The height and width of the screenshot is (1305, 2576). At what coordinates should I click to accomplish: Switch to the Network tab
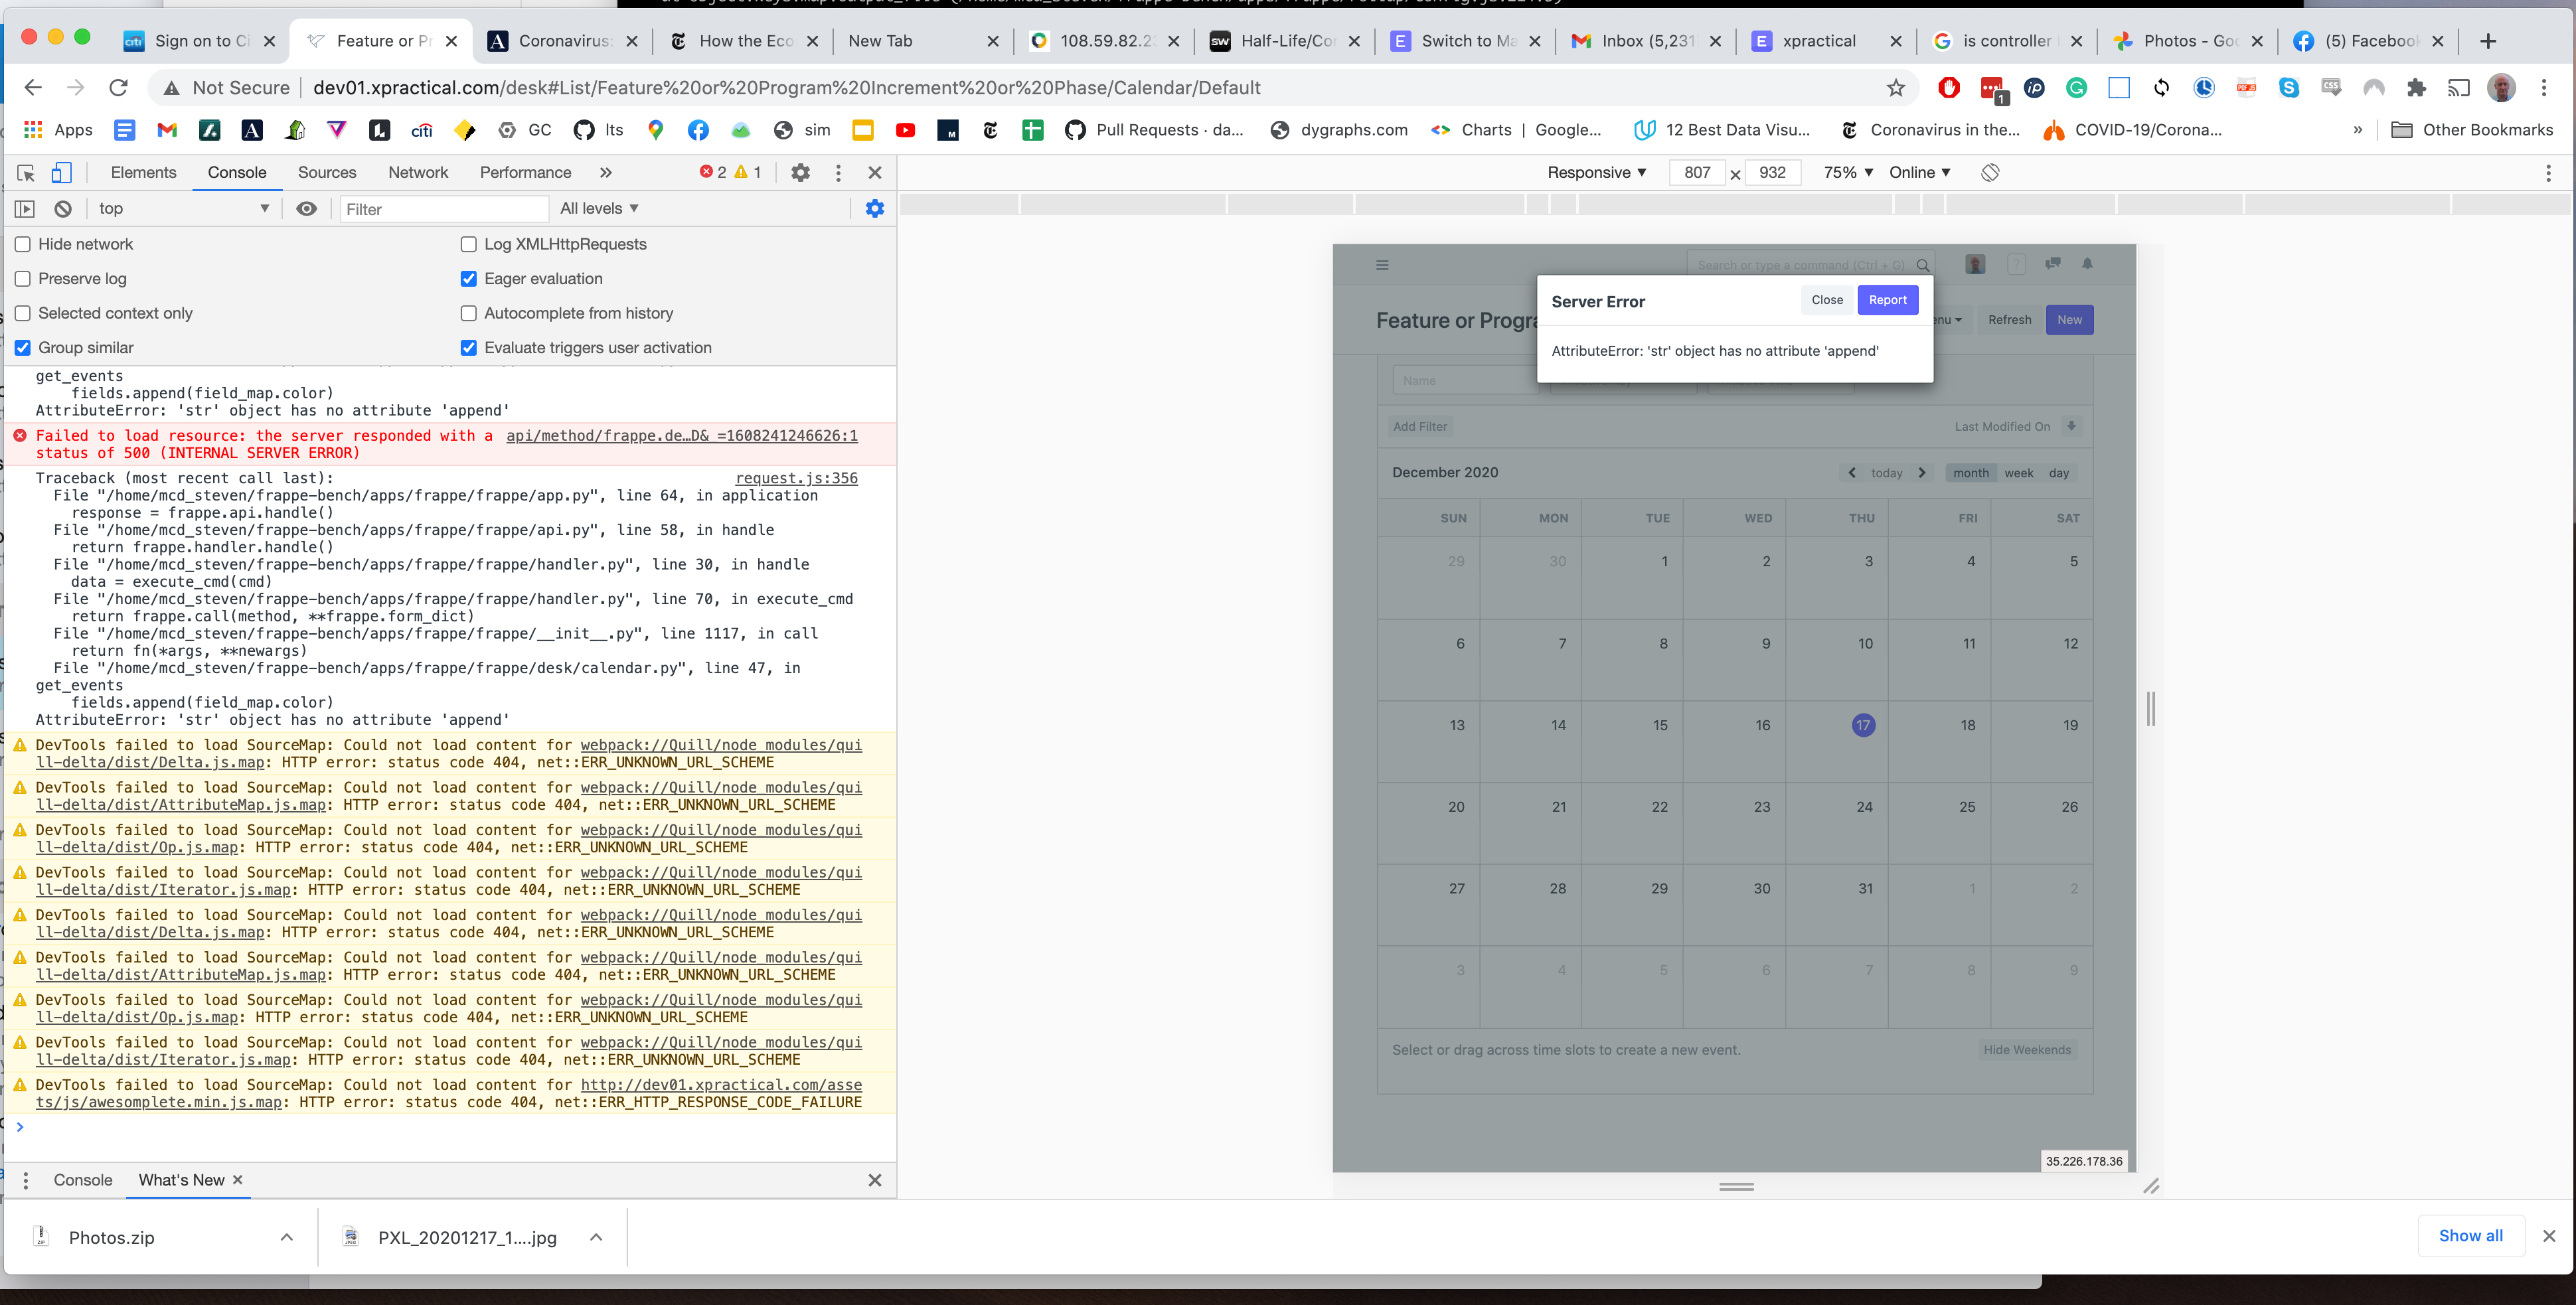point(418,172)
